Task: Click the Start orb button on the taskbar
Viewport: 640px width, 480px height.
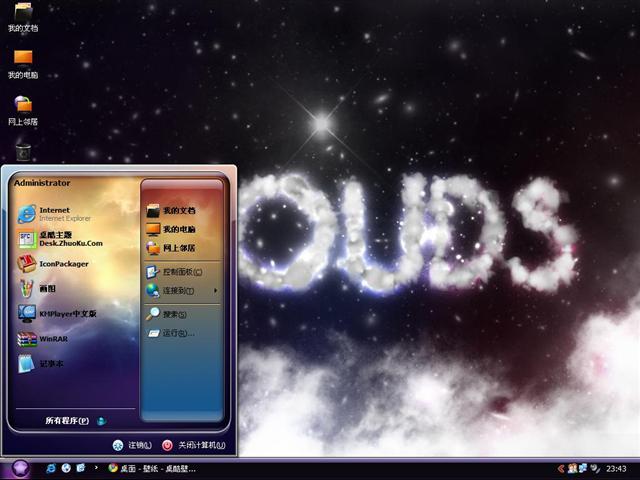Action: 20,469
